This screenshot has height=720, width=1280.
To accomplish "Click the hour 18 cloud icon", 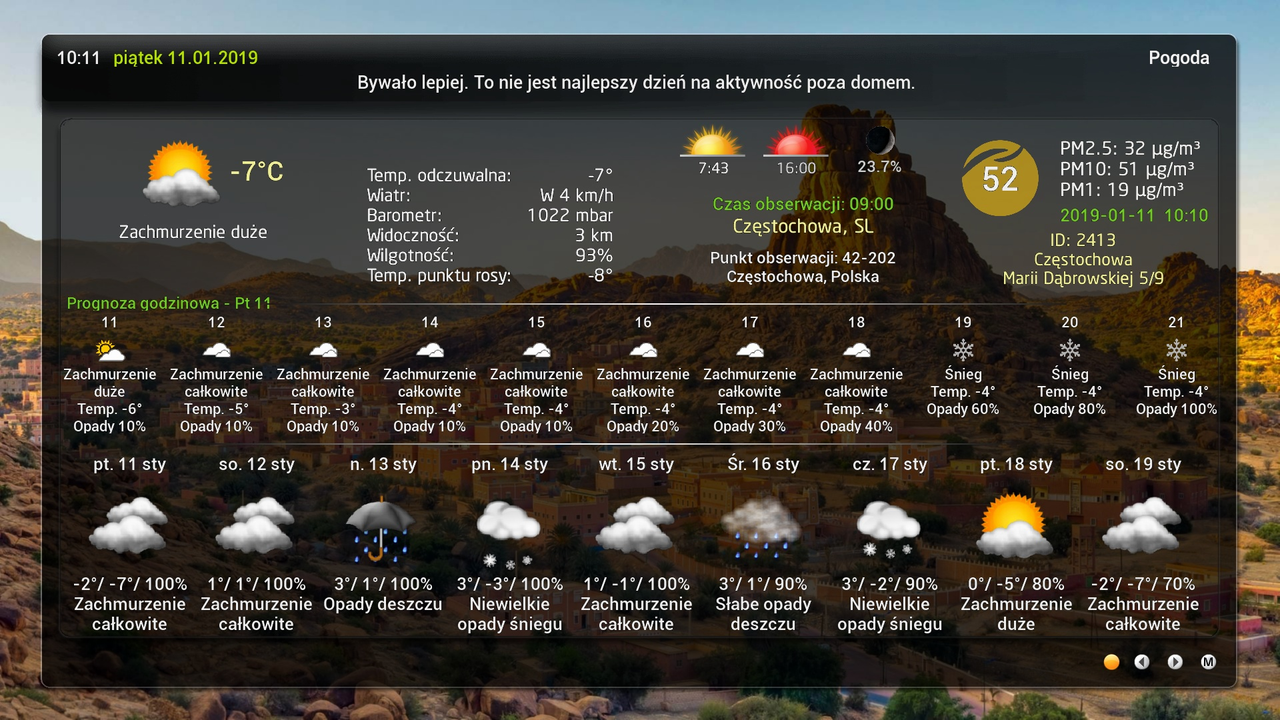I will click(856, 350).
